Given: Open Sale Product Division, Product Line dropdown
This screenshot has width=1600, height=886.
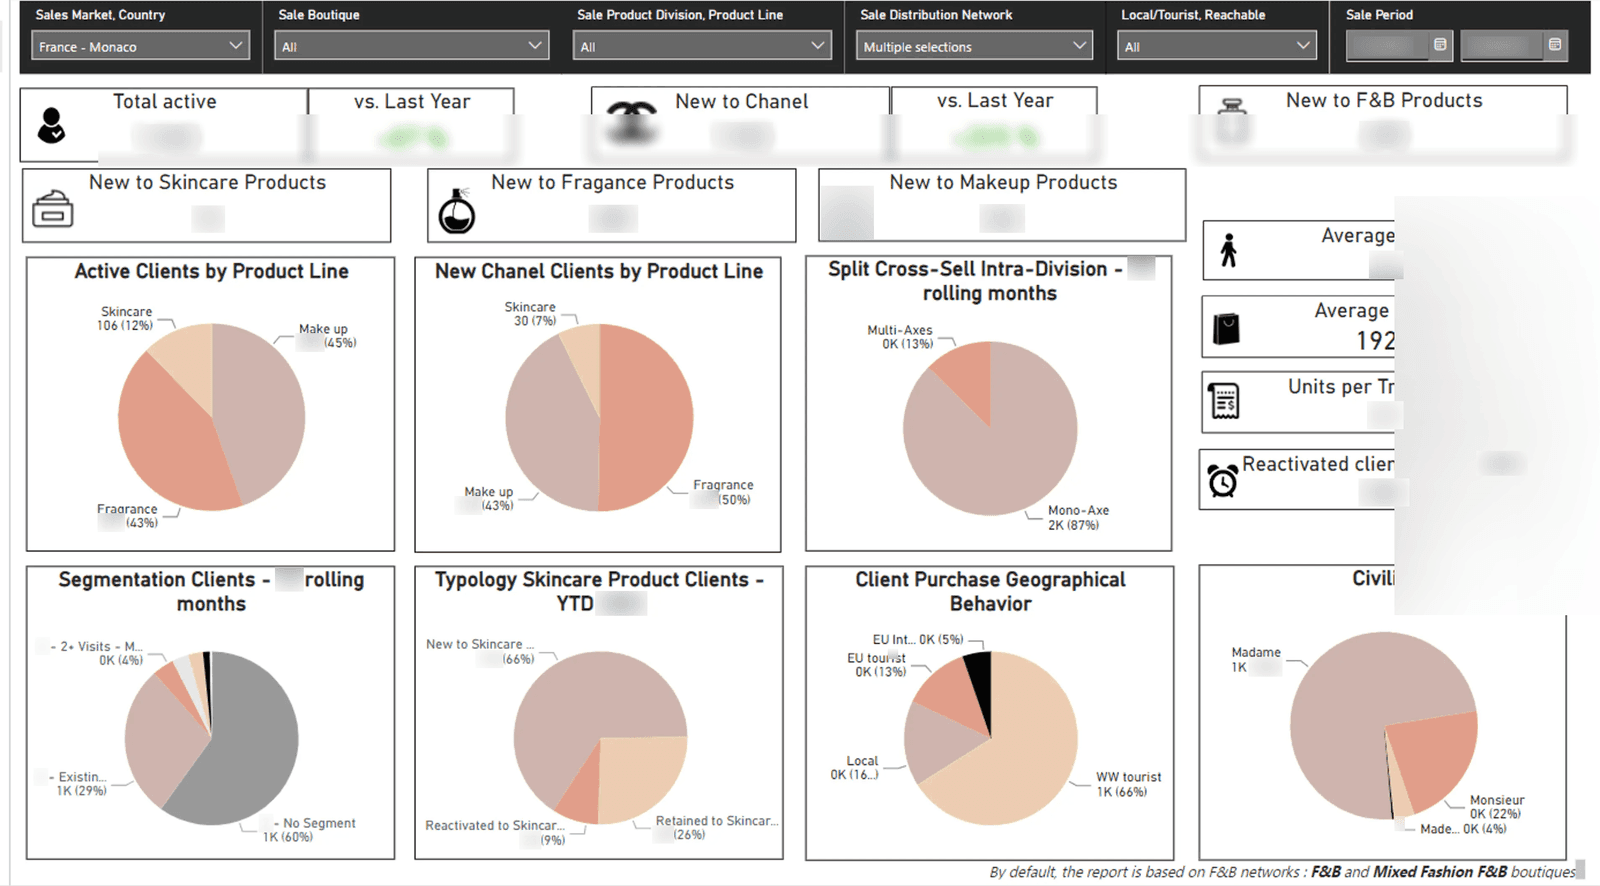Looking at the screenshot, I should coord(701,46).
